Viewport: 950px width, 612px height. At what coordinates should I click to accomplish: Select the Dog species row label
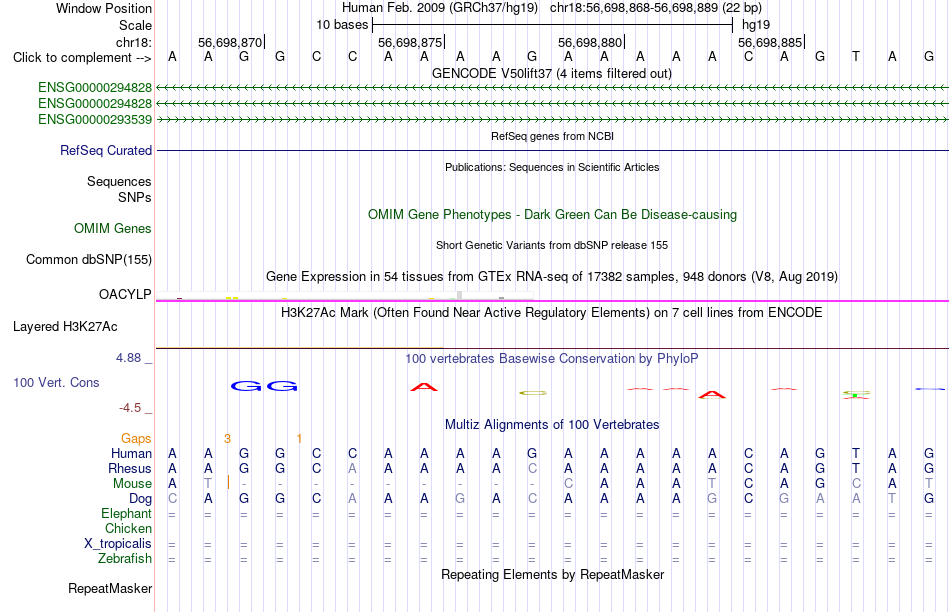pos(140,499)
